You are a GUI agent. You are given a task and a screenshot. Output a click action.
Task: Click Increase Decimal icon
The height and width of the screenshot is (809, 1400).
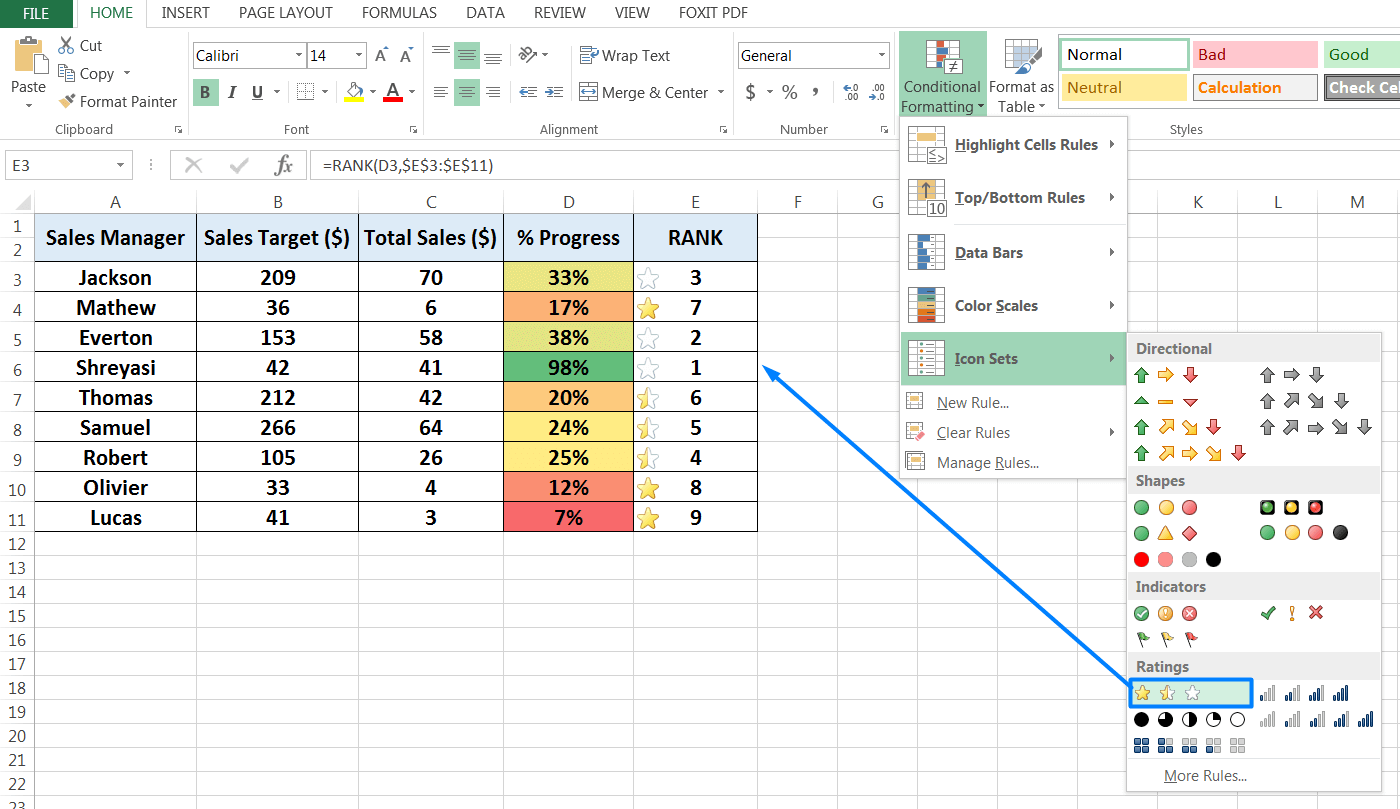click(851, 93)
